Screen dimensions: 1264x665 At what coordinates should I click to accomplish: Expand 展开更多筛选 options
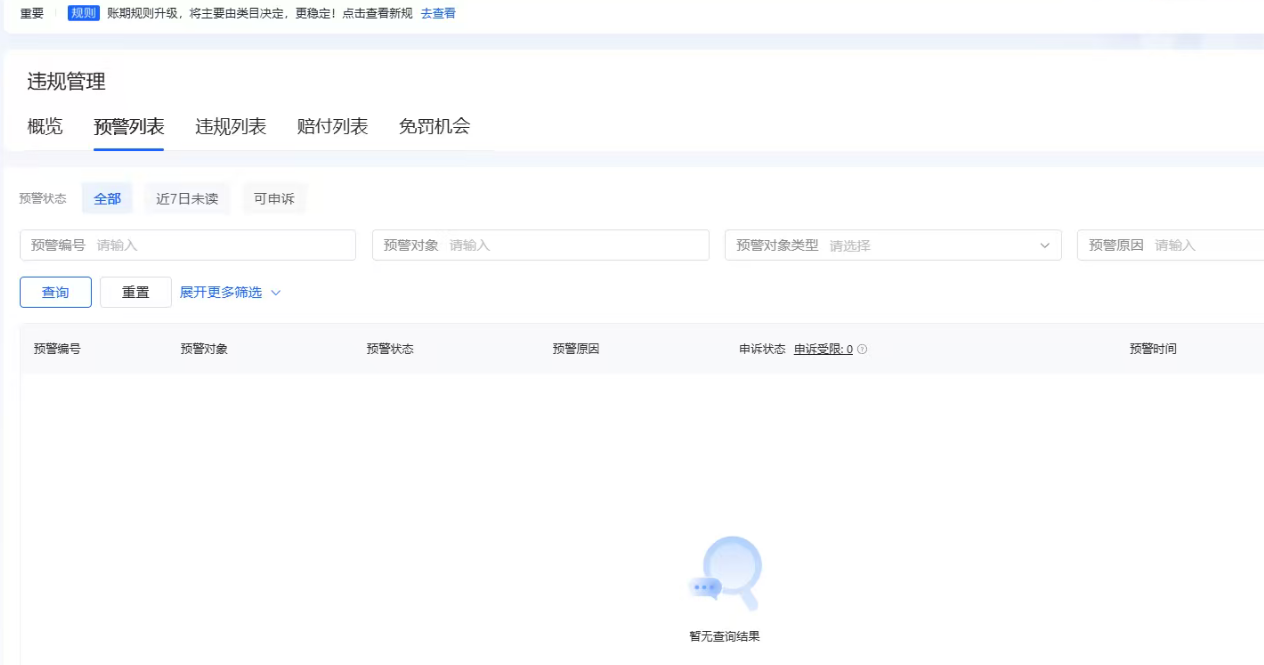click(x=230, y=292)
